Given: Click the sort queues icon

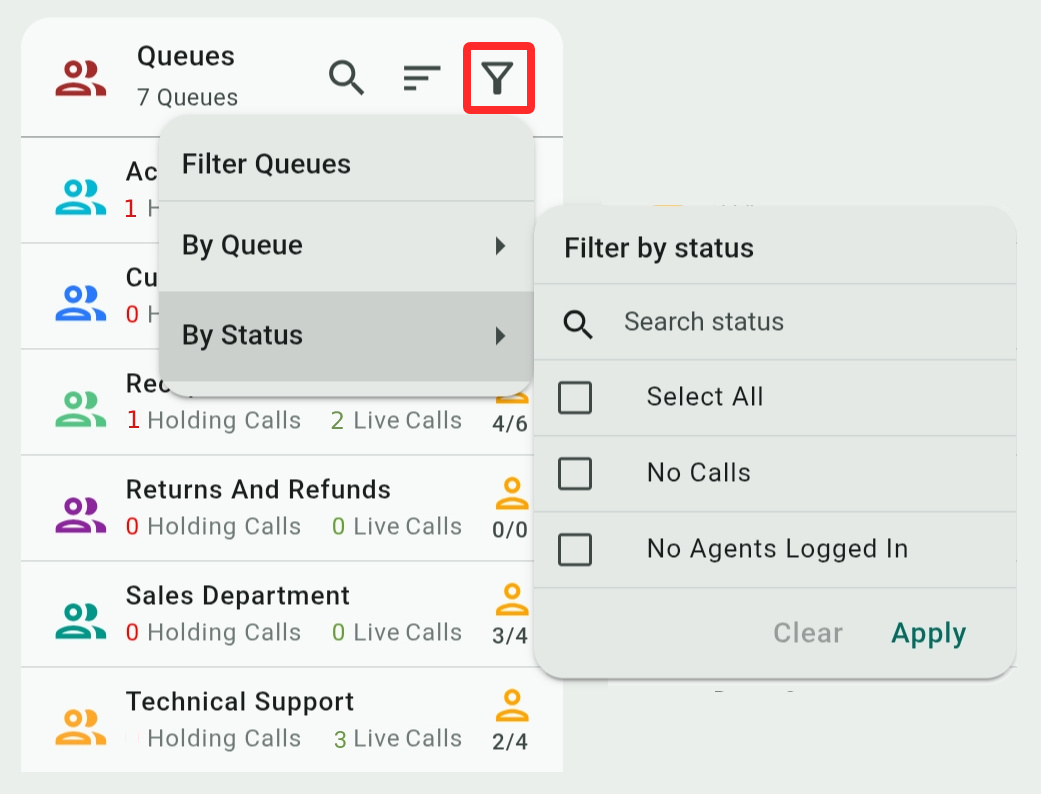Looking at the screenshot, I should click(x=422, y=77).
